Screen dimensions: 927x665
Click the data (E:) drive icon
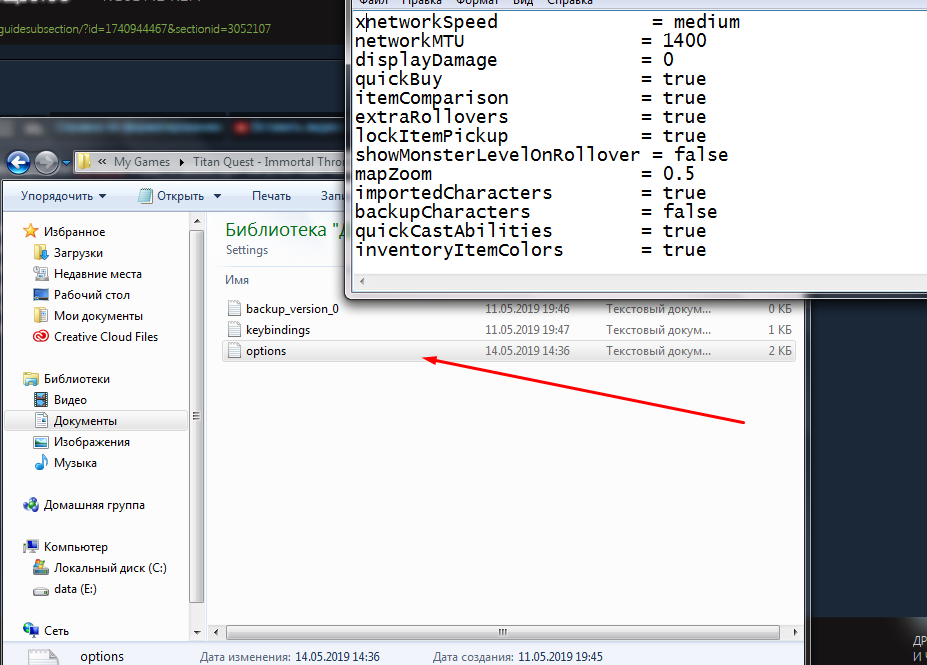41,589
